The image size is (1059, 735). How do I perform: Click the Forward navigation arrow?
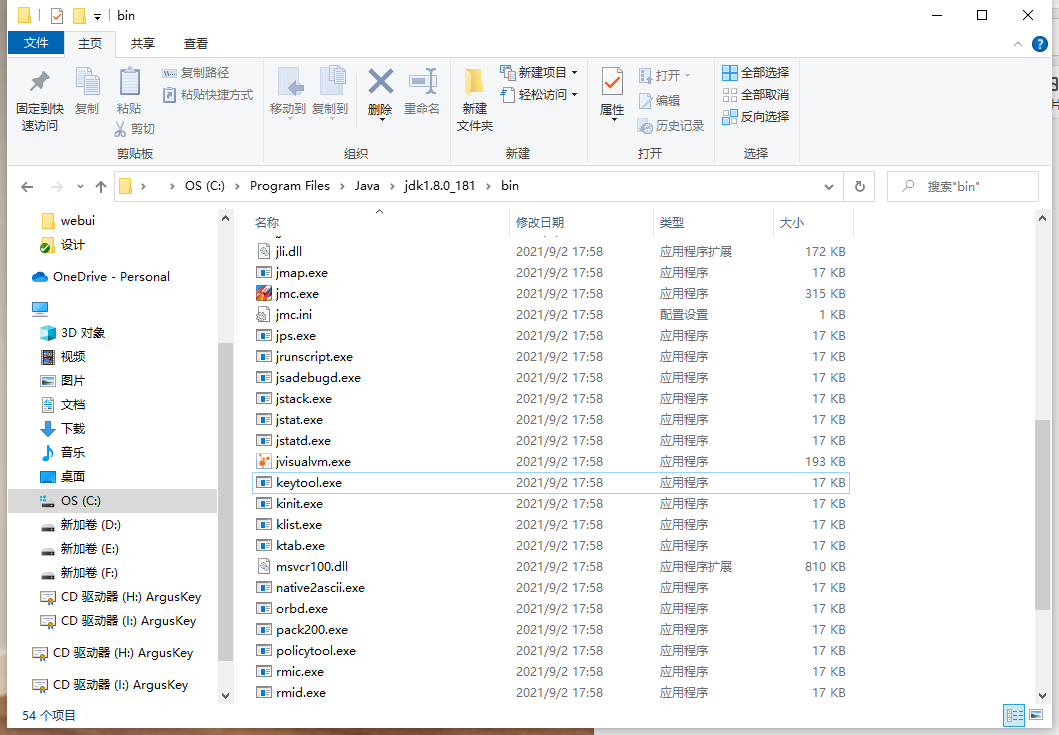point(57,186)
